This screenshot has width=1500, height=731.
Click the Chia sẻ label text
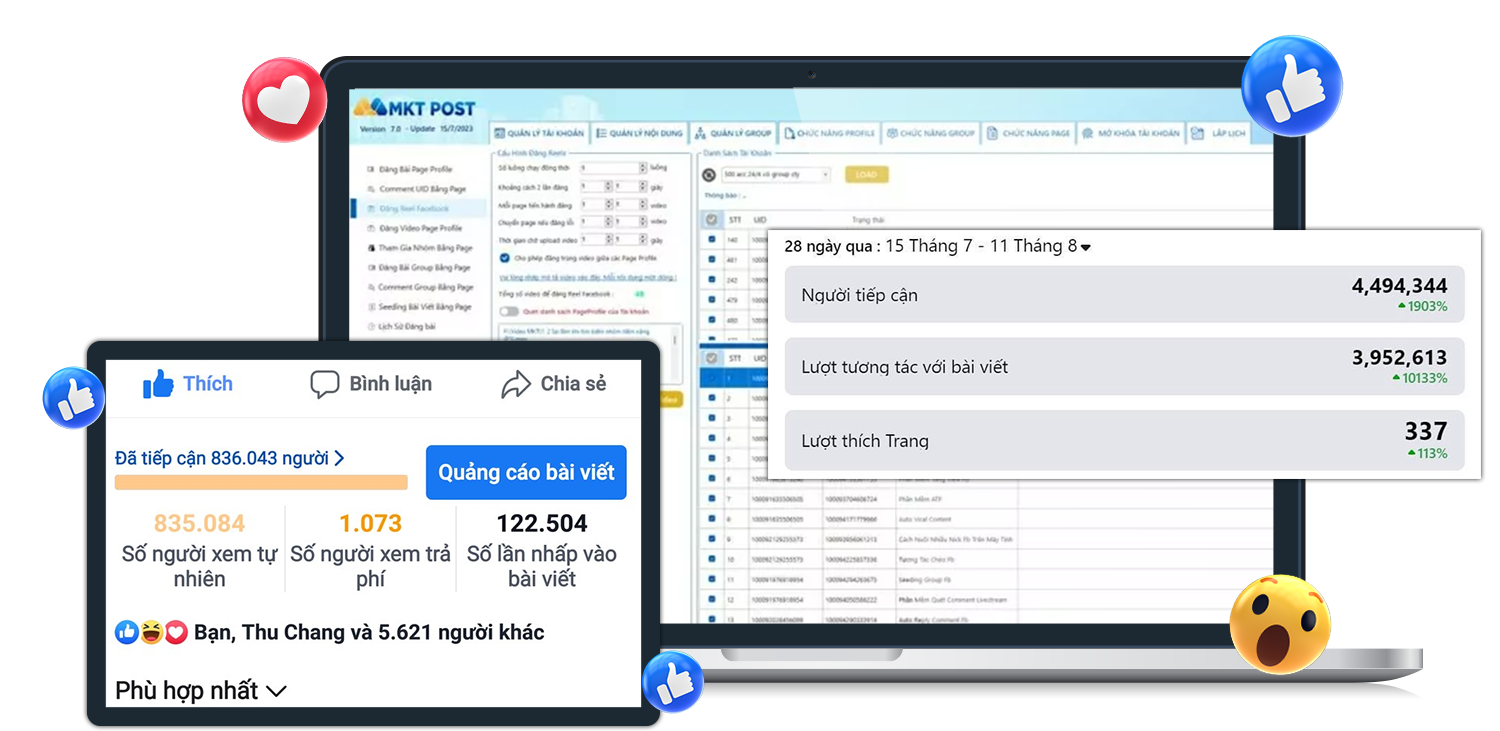pyautogui.click(x=573, y=384)
